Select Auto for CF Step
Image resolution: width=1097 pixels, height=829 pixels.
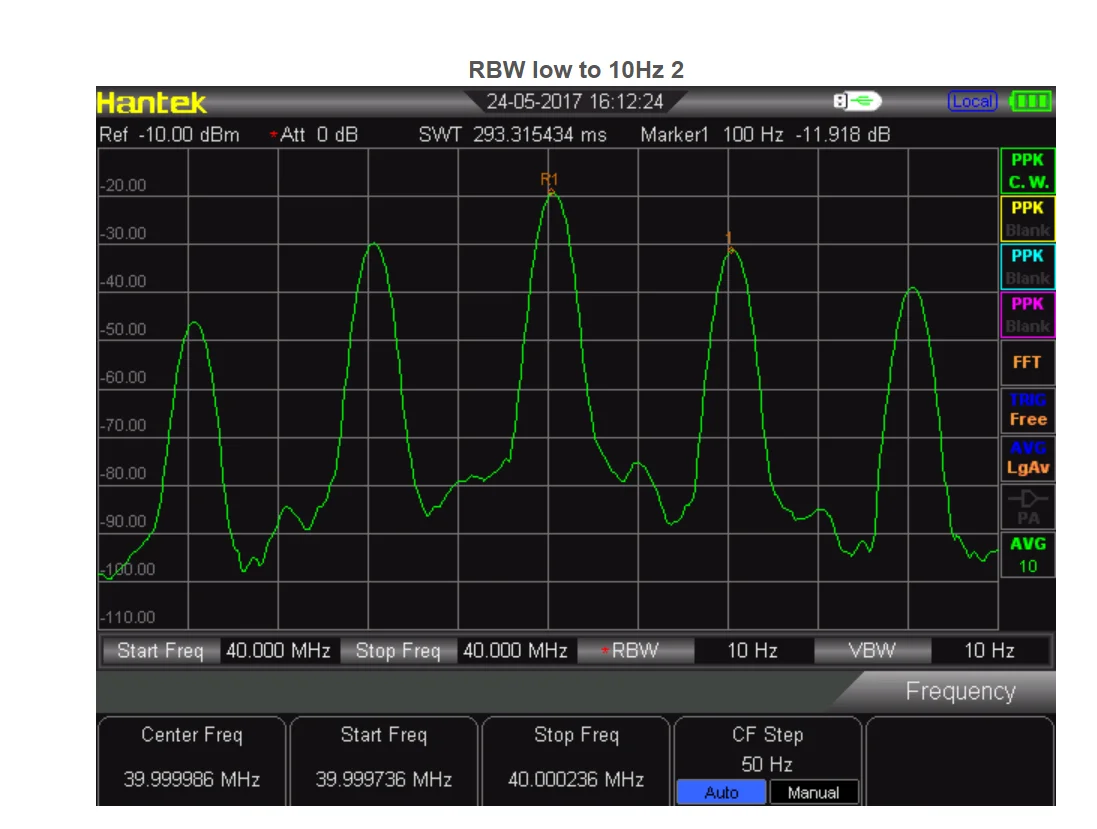pyautogui.click(x=721, y=793)
